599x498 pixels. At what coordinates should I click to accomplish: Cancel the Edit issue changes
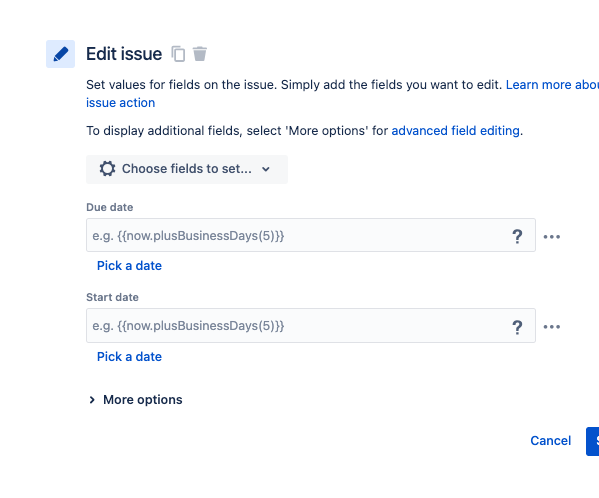[550, 441]
